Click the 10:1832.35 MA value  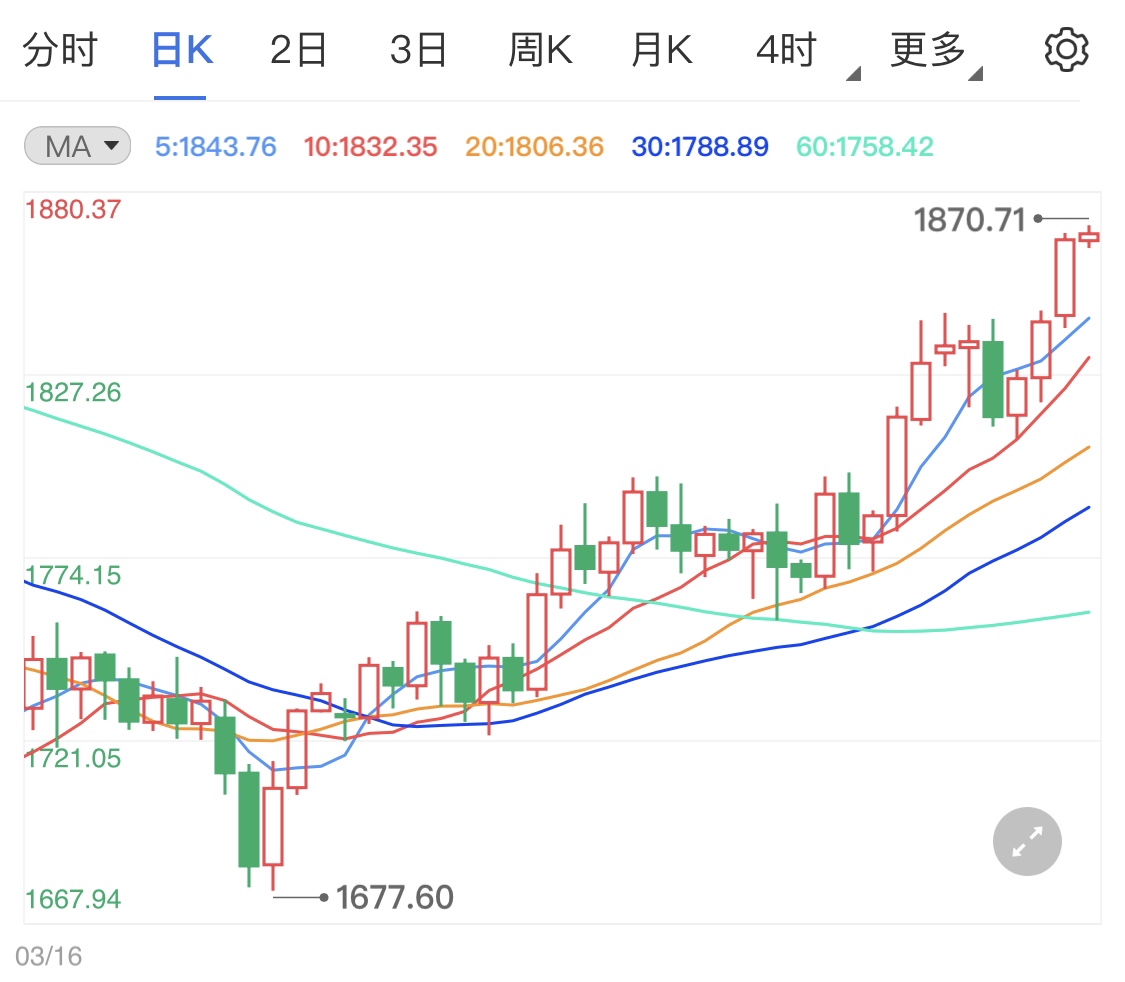click(370, 147)
